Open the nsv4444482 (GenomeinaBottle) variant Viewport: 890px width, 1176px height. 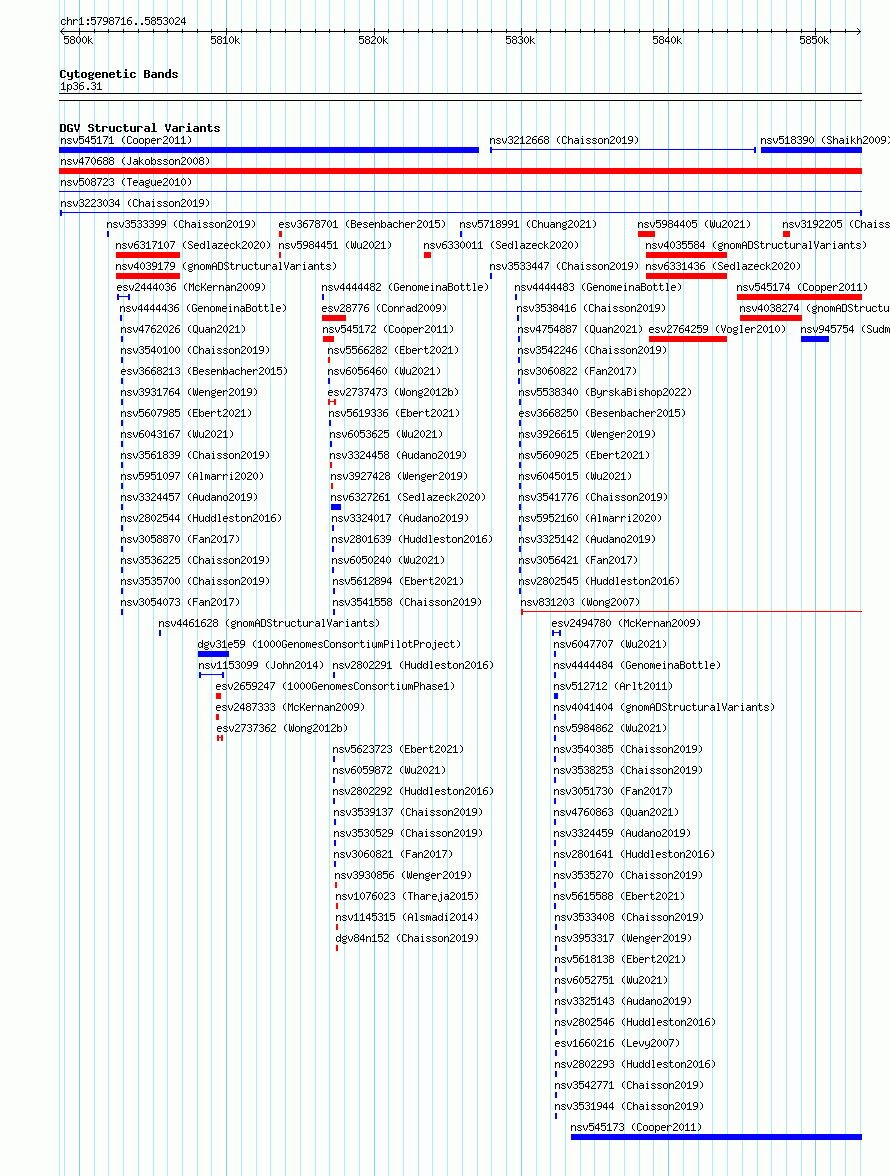(x=405, y=287)
